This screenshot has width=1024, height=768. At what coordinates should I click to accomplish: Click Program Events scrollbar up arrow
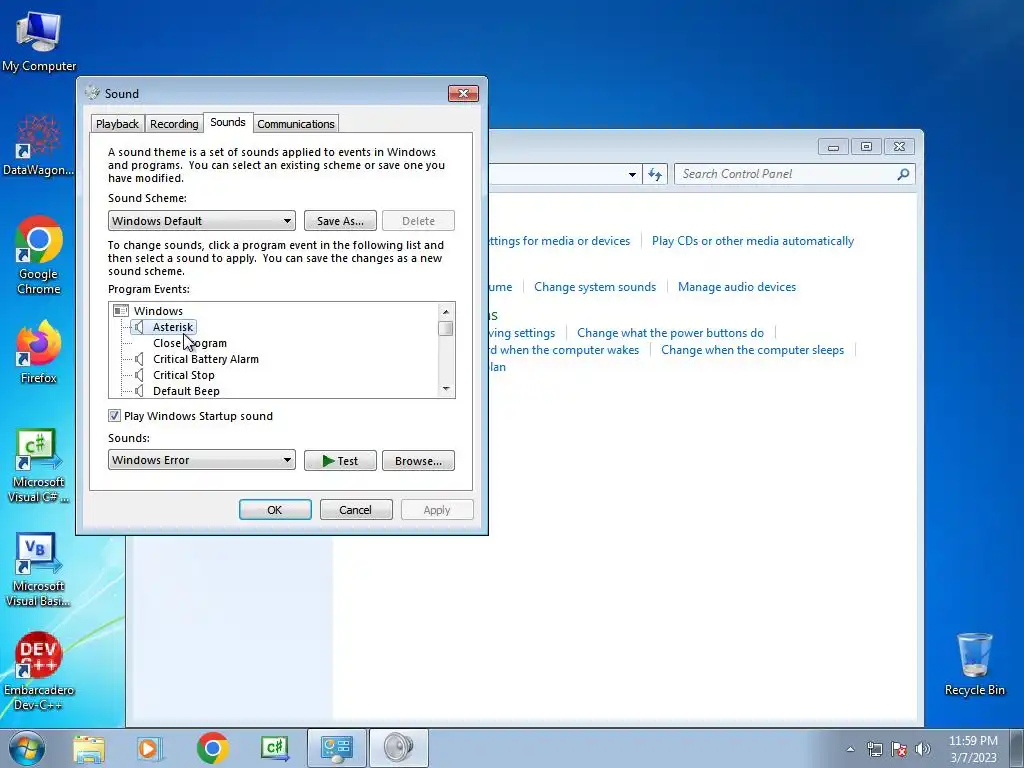[x=446, y=312]
